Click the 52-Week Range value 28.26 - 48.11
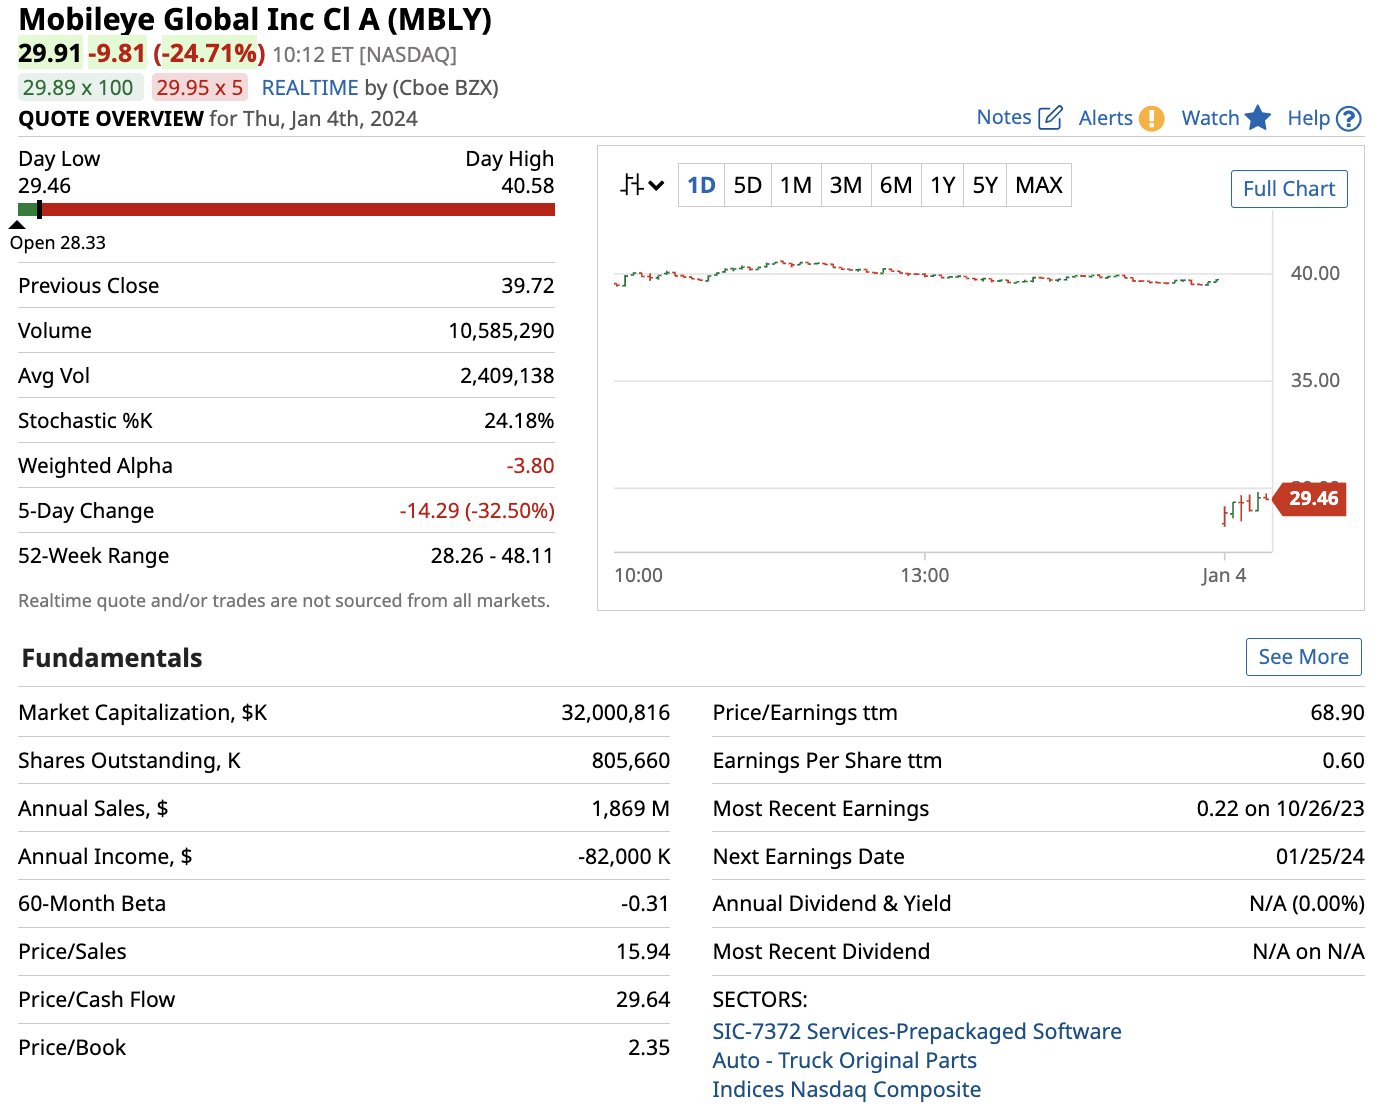 [x=492, y=556]
